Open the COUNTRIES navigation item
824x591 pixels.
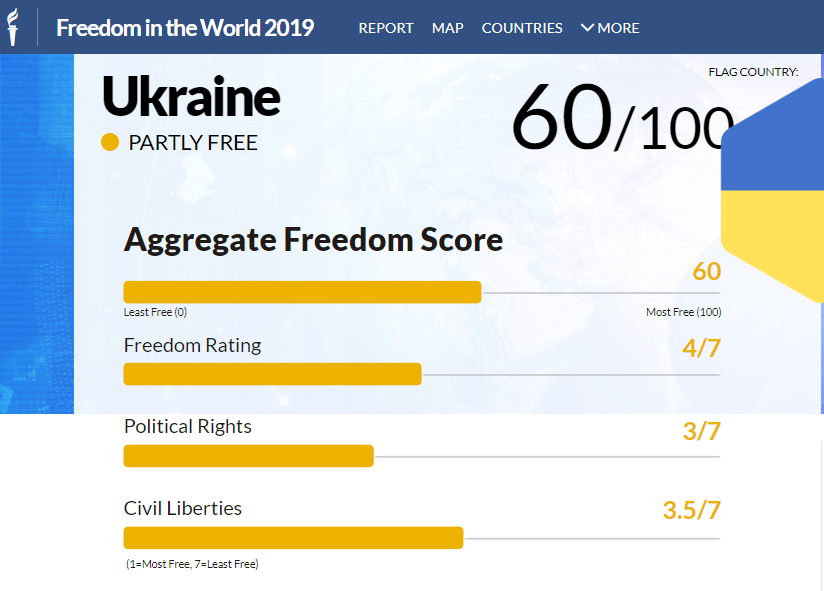[522, 28]
